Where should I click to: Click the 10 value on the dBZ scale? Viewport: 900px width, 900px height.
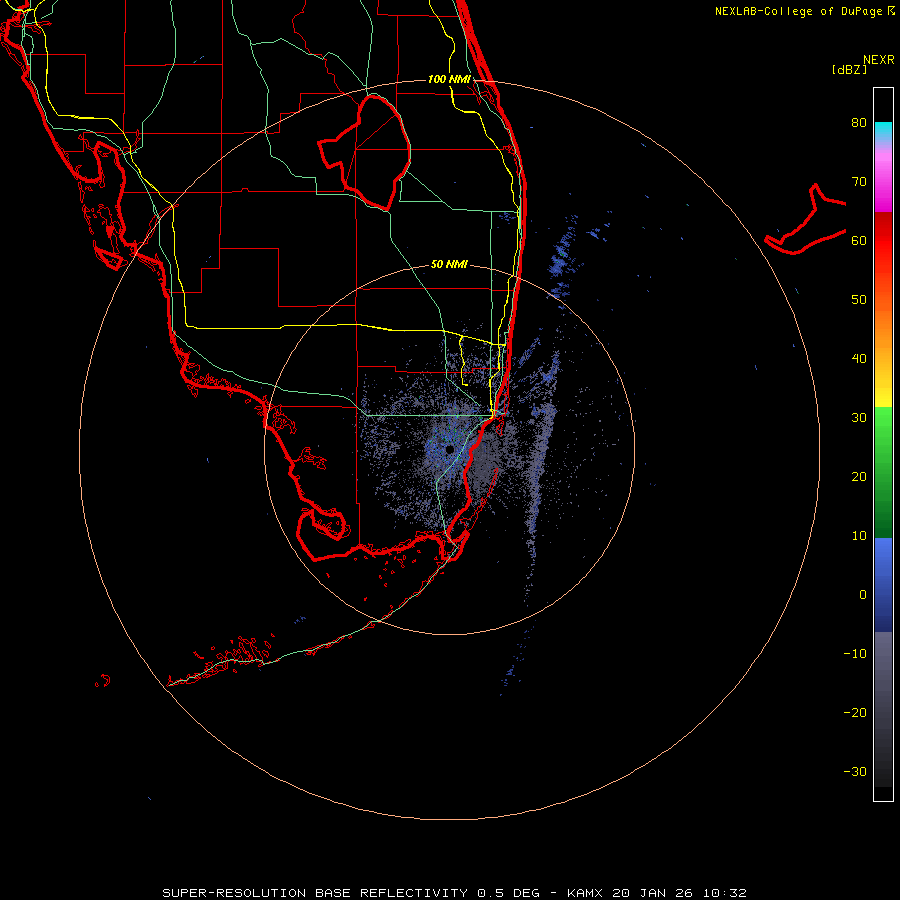(x=859, y=536)
